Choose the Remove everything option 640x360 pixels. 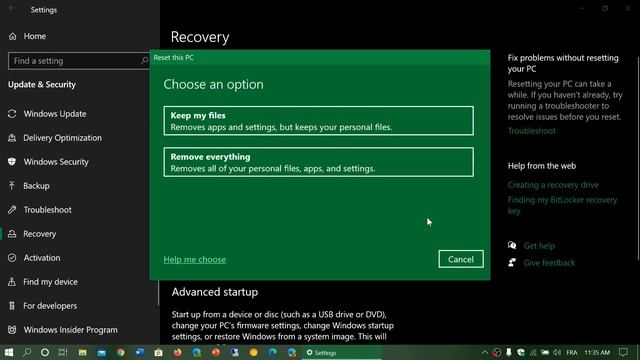[318, 162]
